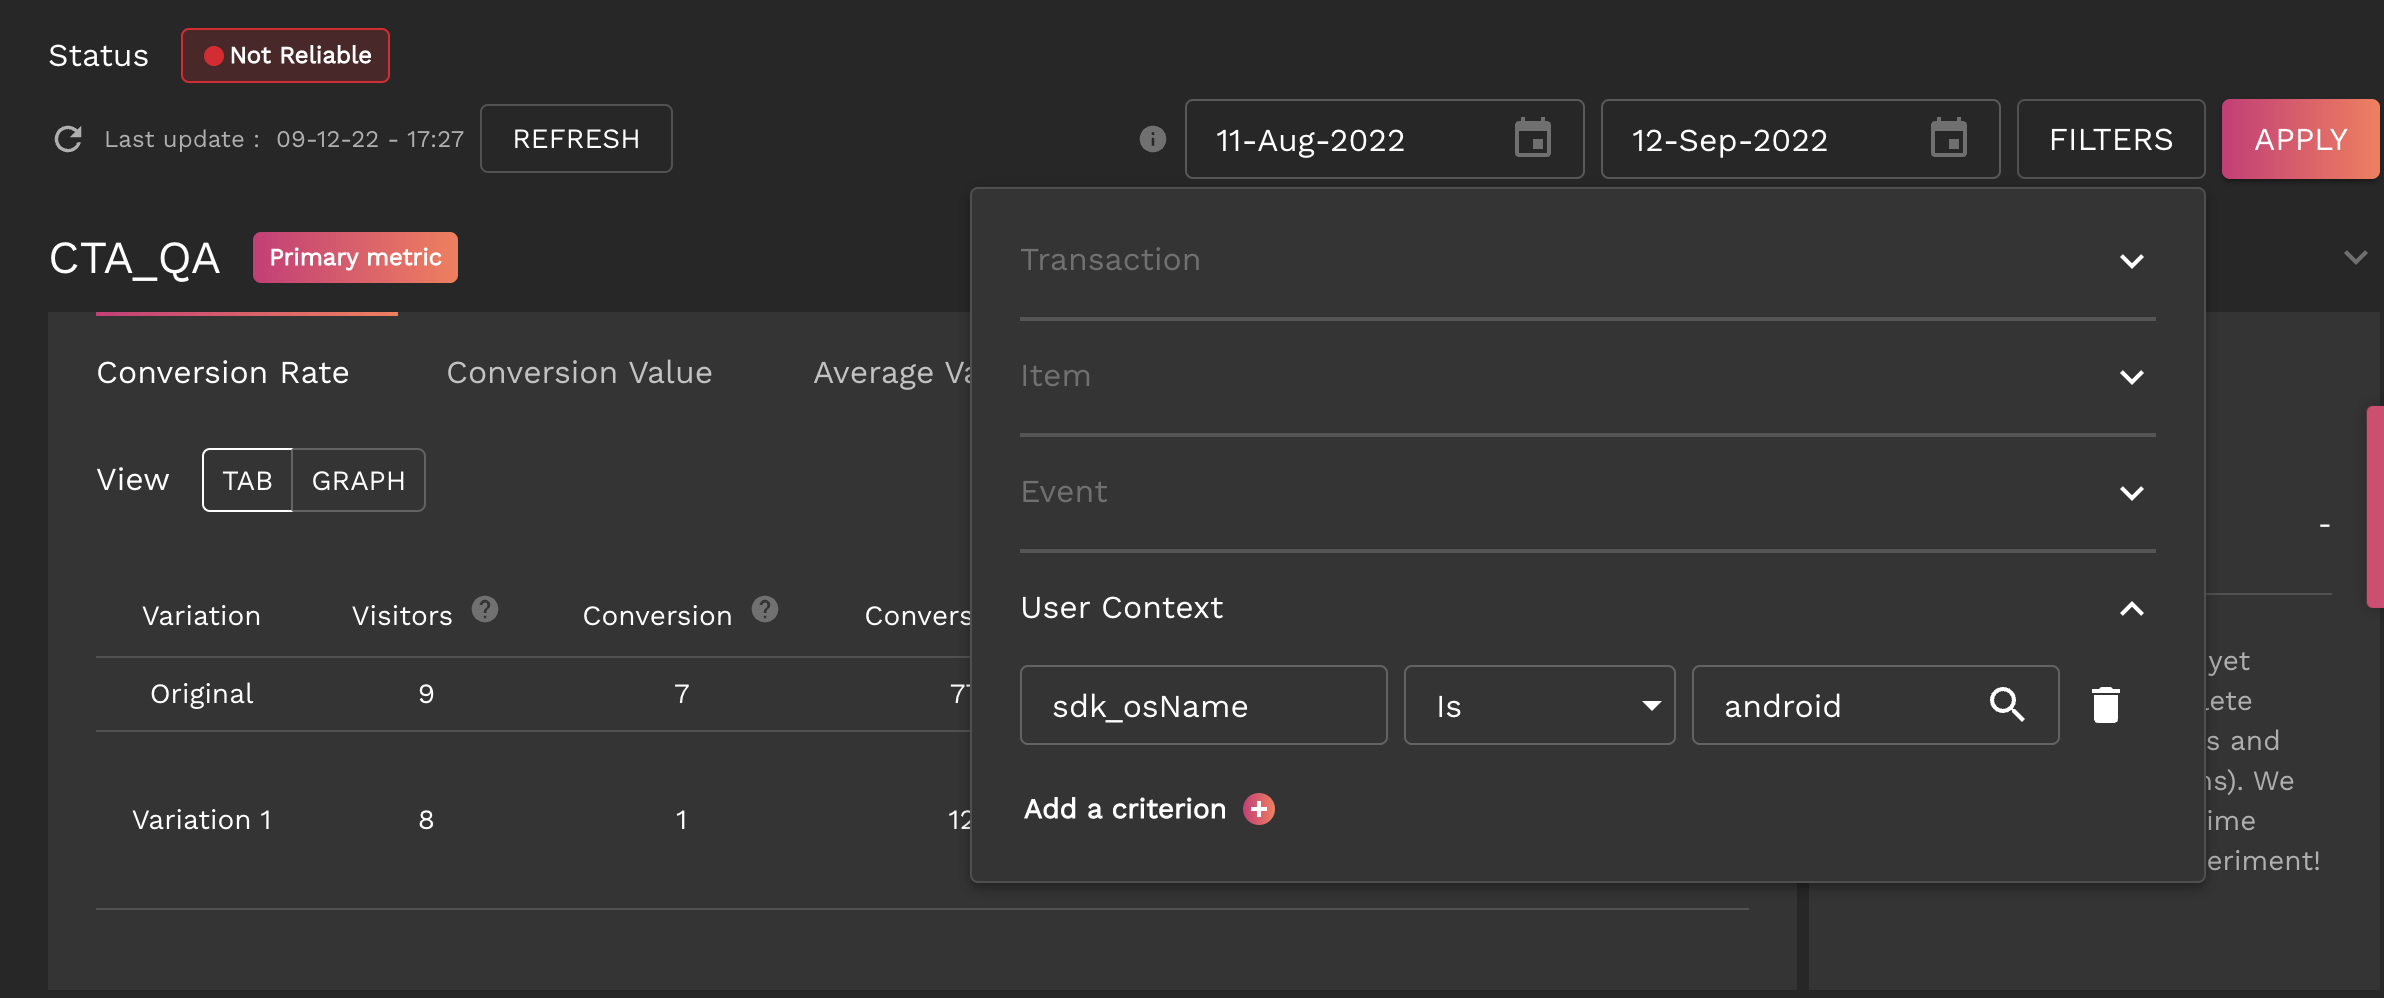Open the Average Value tab
This screenshot has width=2384, height=998.
[892, 372]
